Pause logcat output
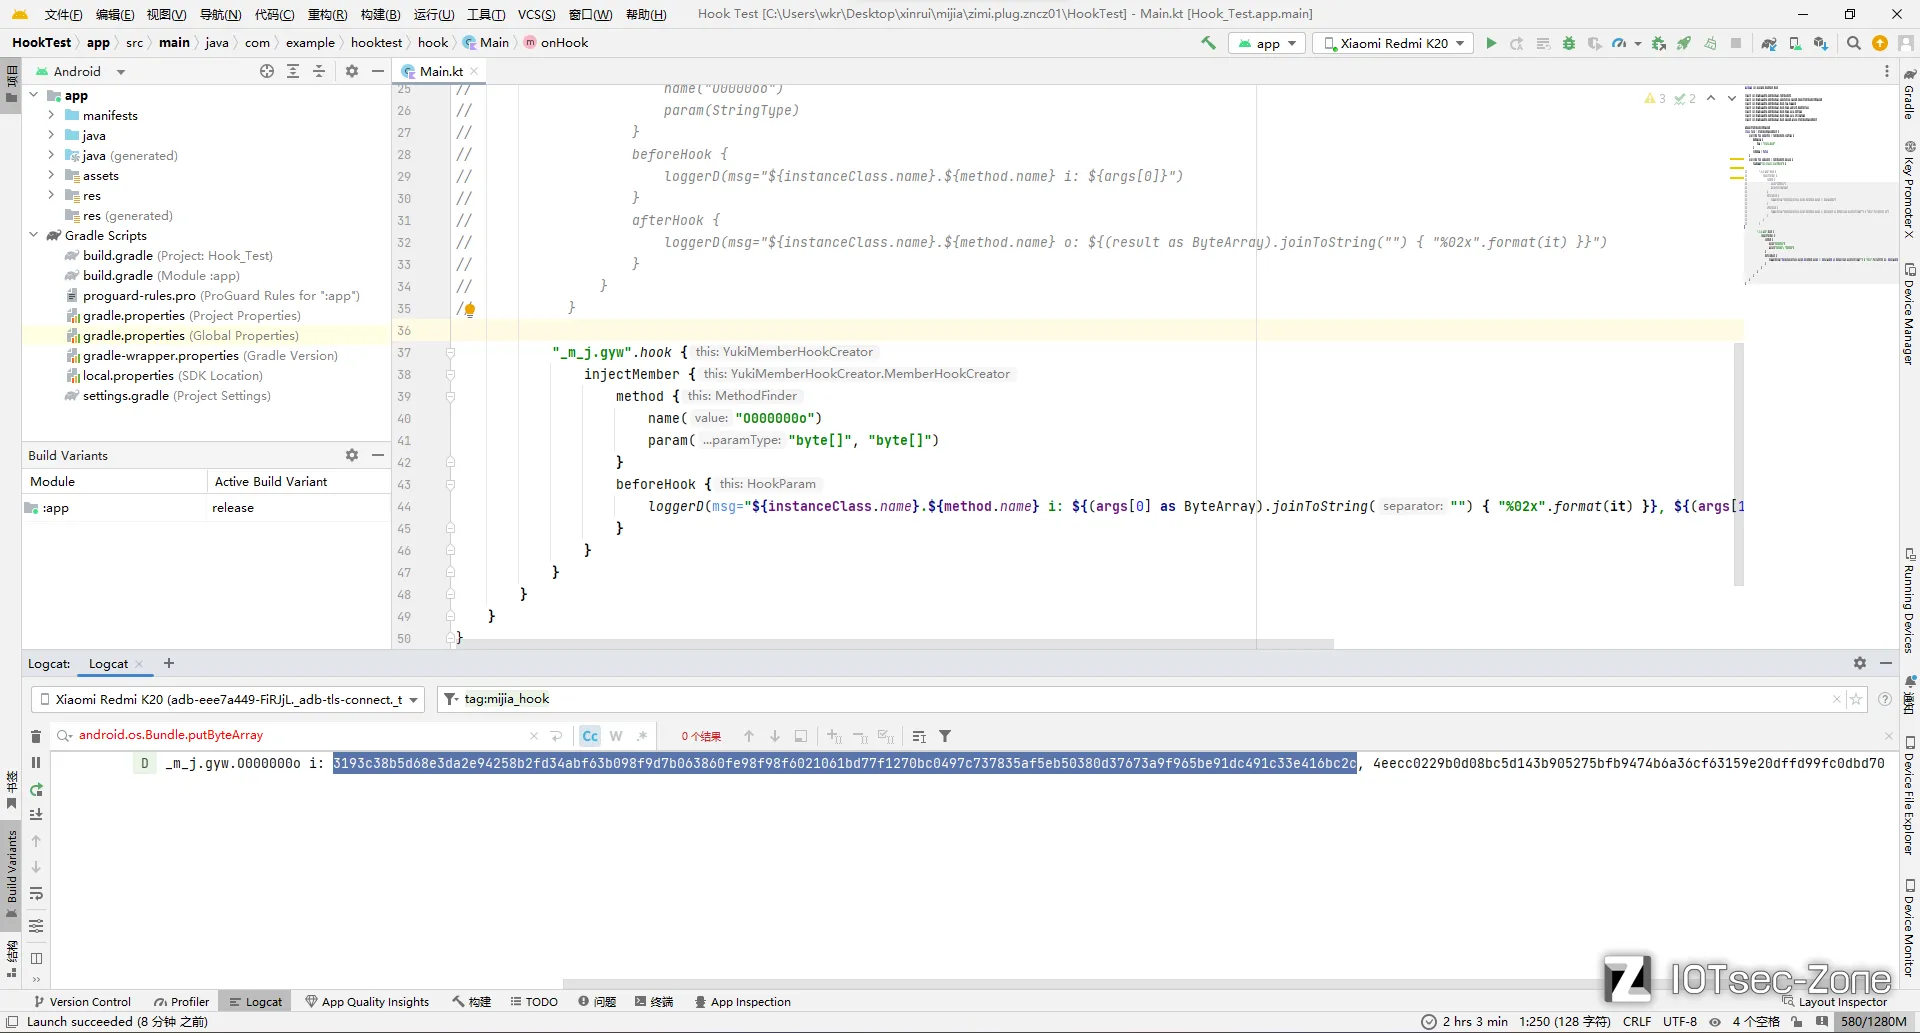 [36, 763]
